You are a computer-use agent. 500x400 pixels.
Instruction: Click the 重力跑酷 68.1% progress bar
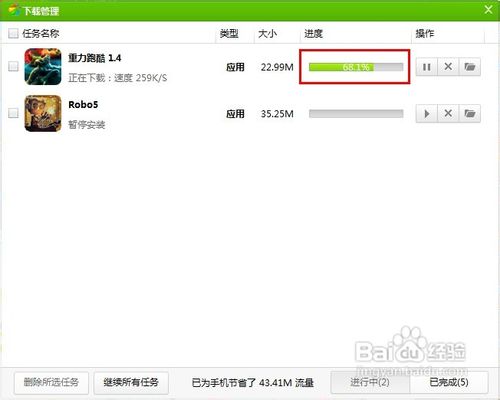pyautogui.click(x=356, y=67)
